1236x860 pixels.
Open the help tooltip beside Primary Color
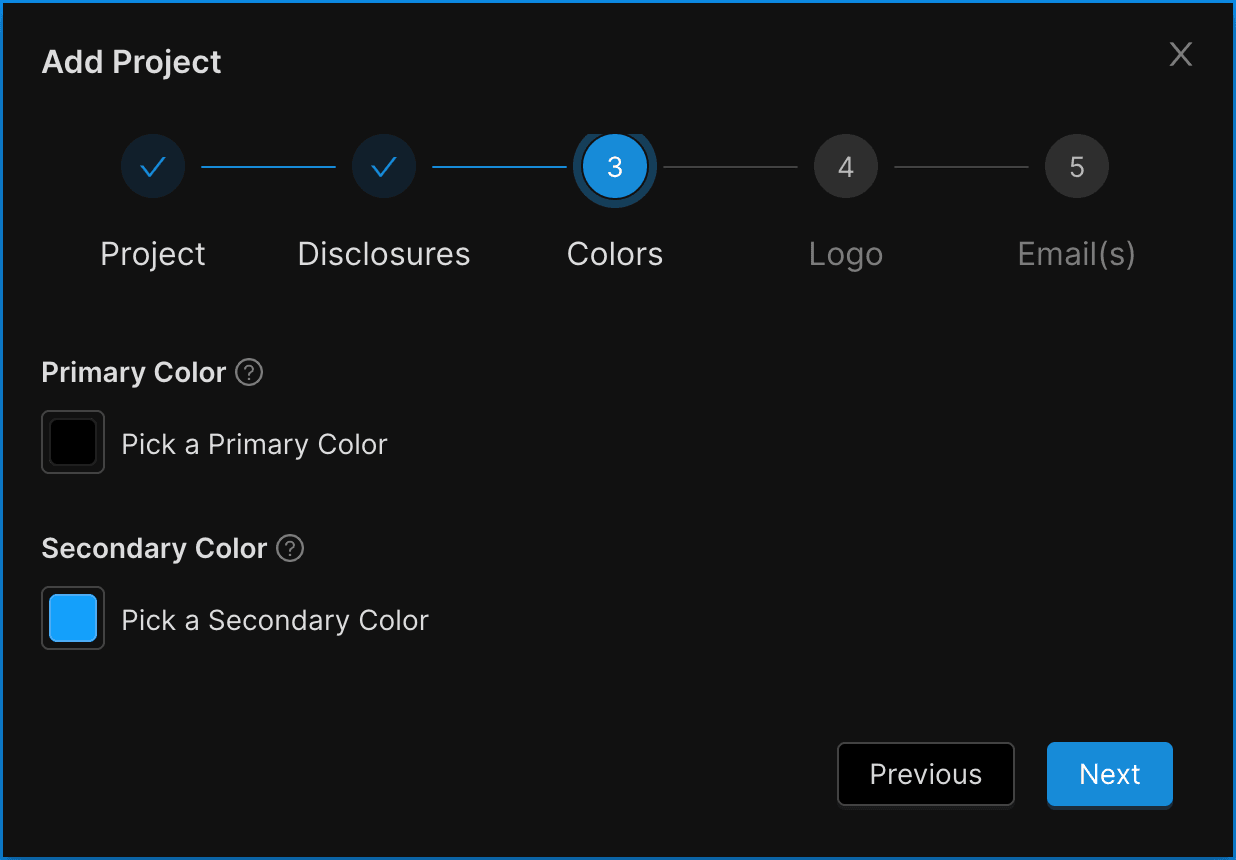(249, 373)
